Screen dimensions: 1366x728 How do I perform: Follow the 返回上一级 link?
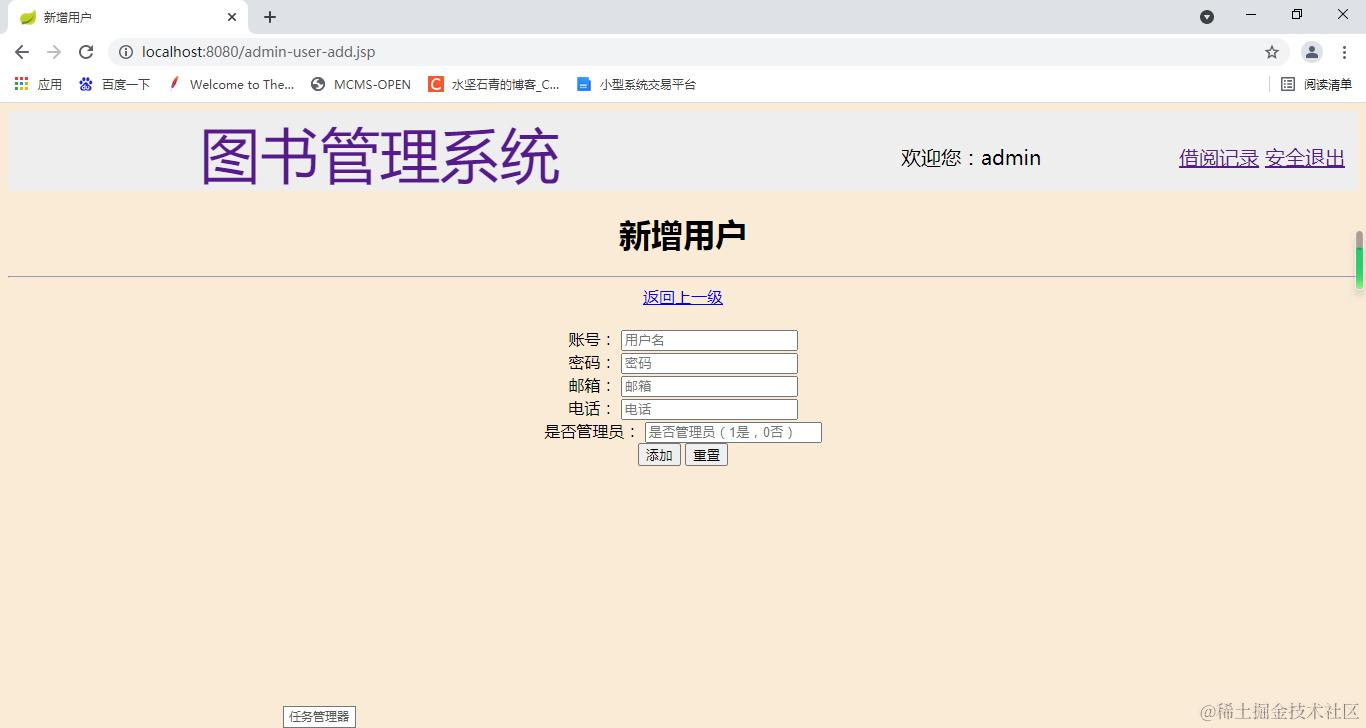point(683,297)
